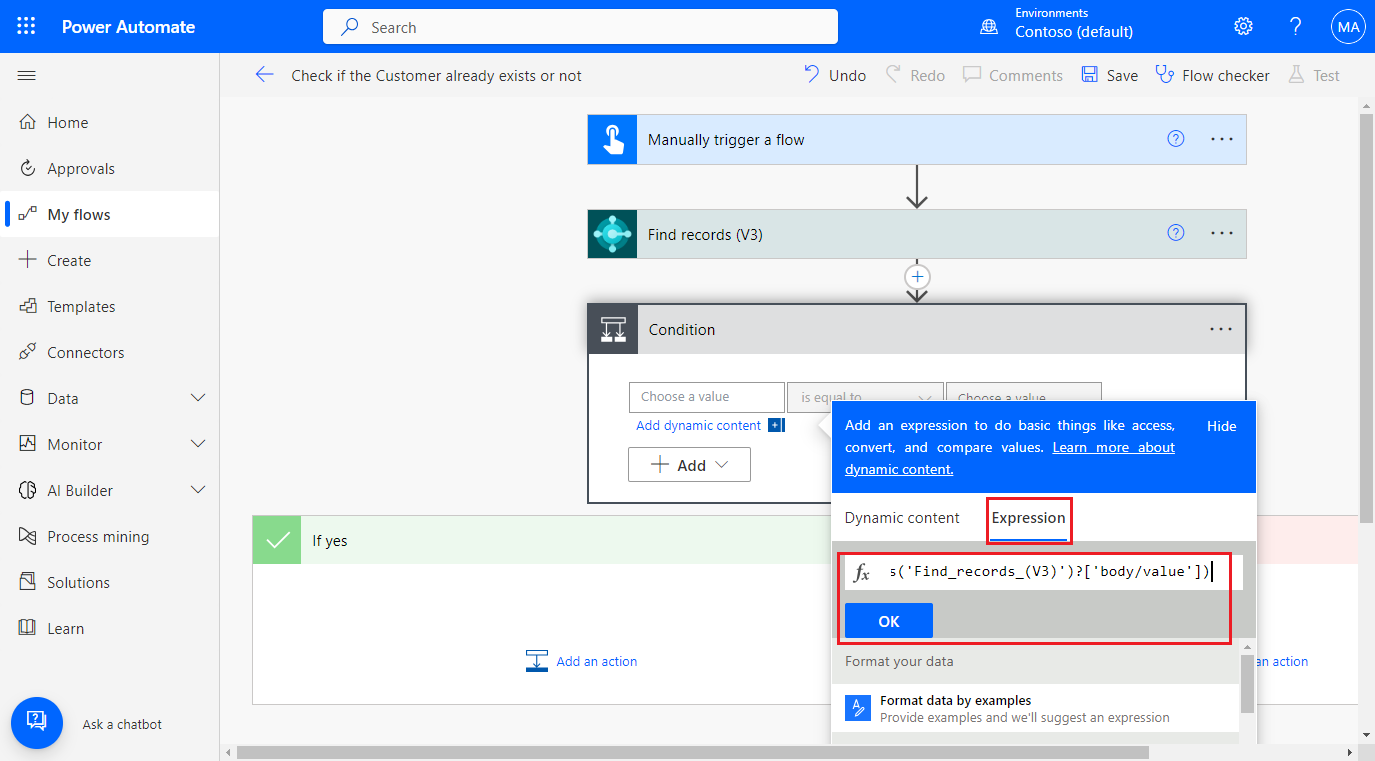Select the Format data by examples icon
Viewport: 1375px width, 761px height.
(x=857, y=707)
